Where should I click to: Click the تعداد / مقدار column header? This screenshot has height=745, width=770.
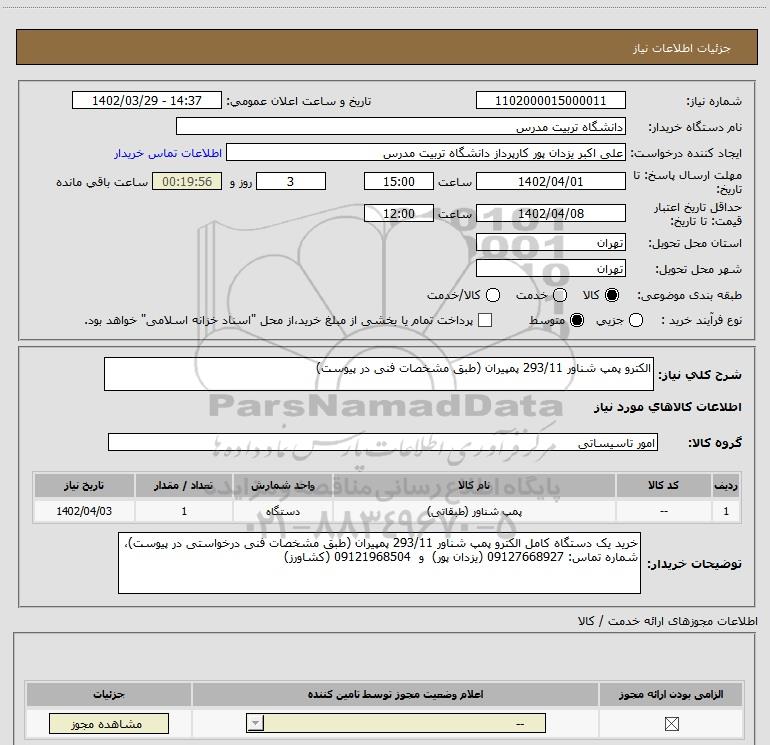(184, 485)
